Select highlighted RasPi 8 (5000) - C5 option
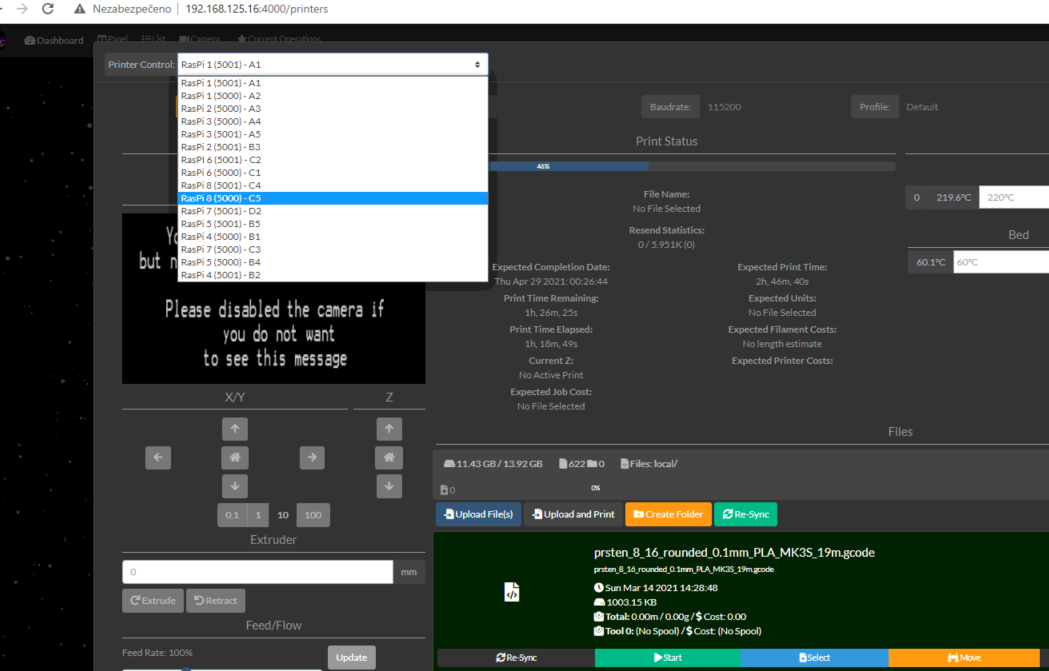 click(x=332, y=198)
